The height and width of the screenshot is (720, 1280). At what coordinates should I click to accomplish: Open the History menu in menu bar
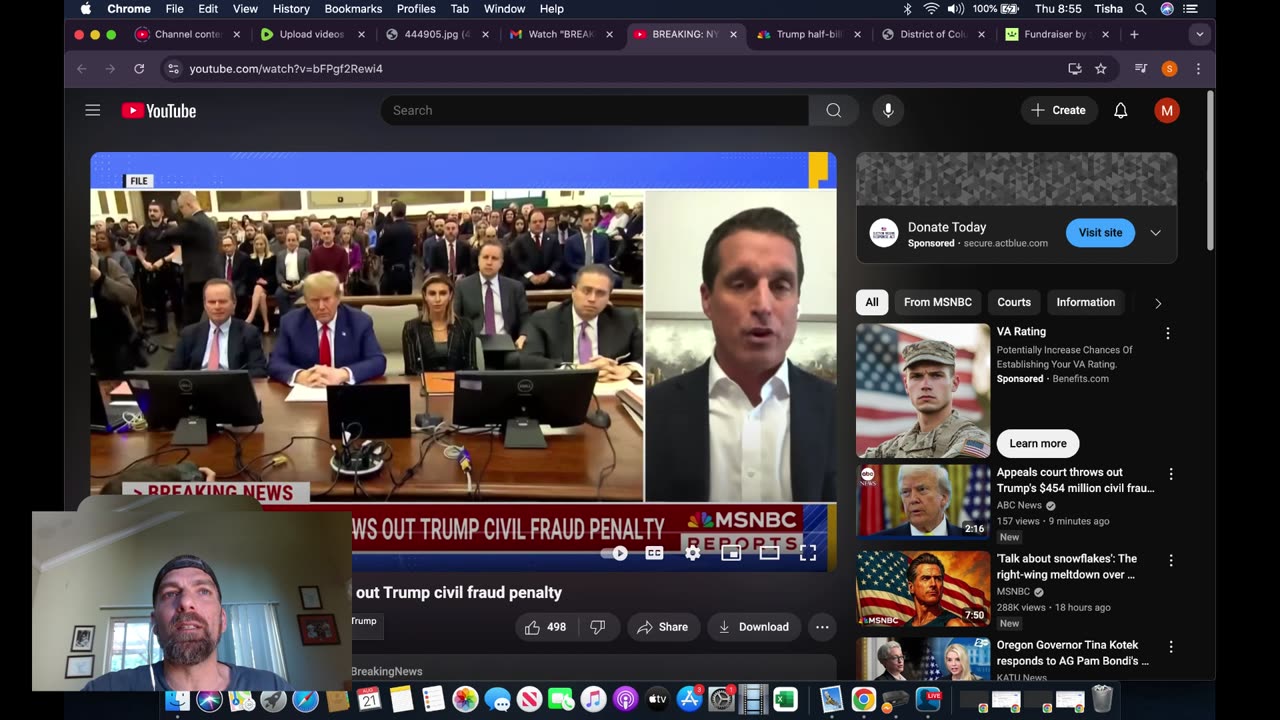click(x=291, y=9)
